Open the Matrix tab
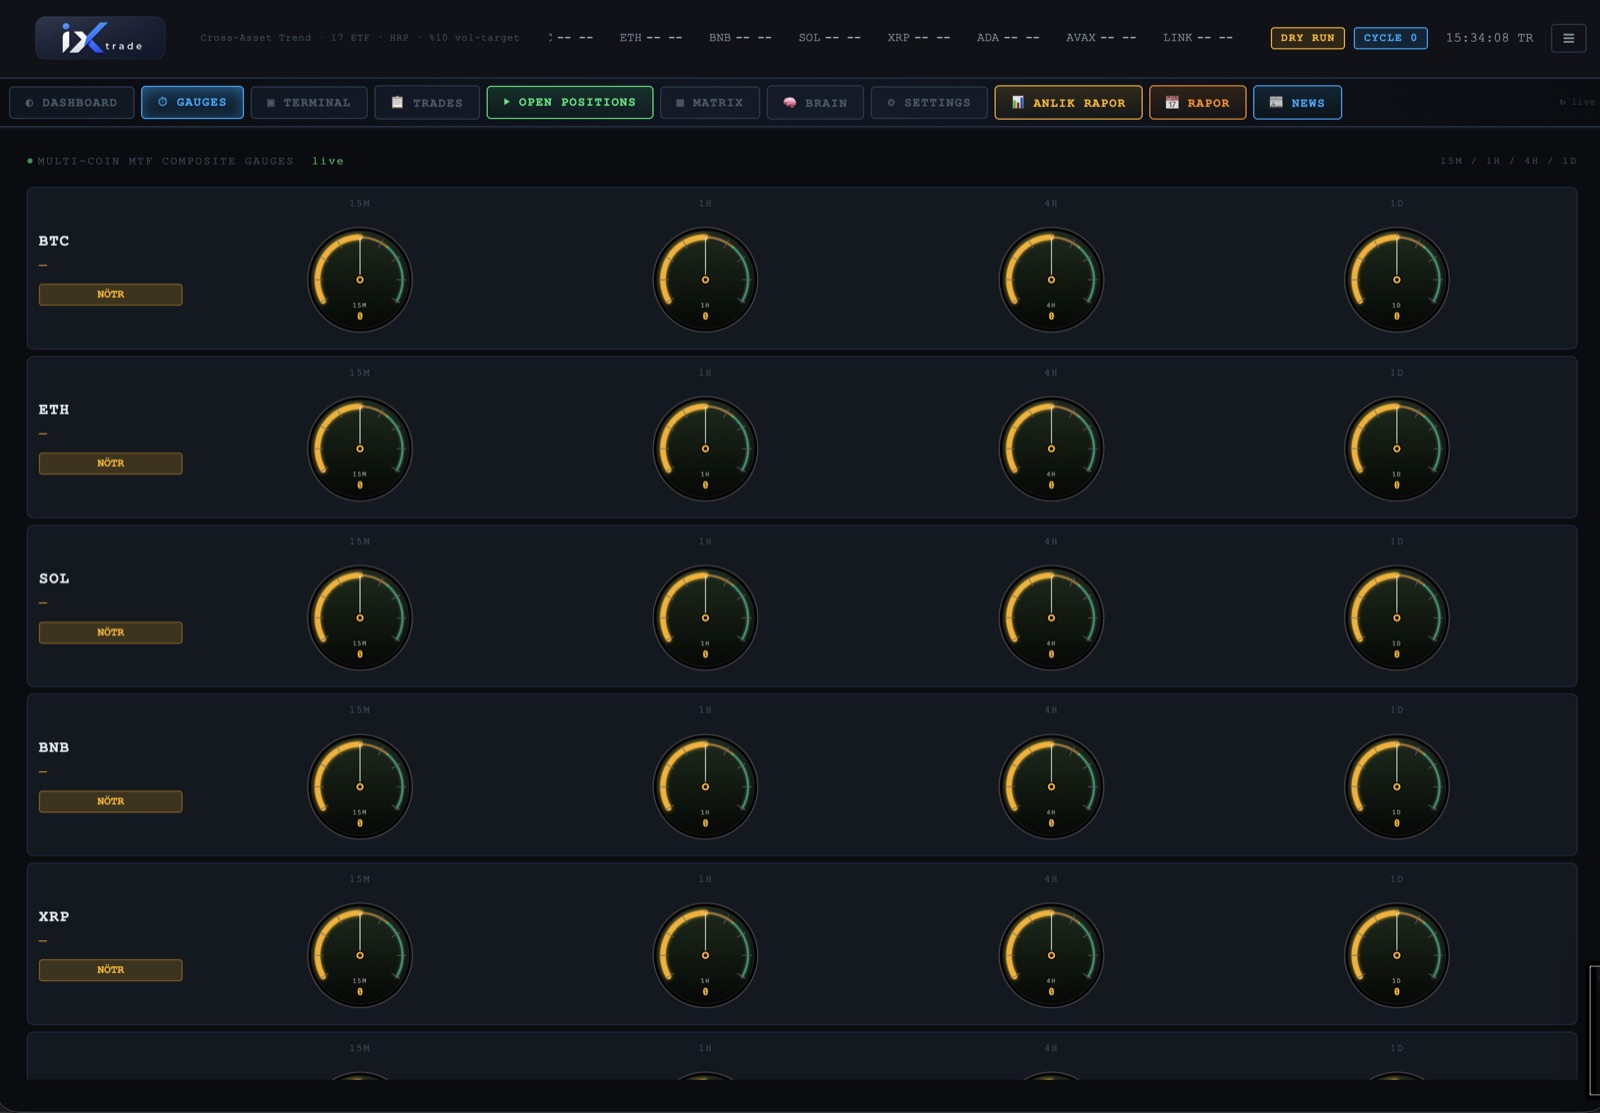The width and height of the screenshot is (1600, 1113). [710, 102]
